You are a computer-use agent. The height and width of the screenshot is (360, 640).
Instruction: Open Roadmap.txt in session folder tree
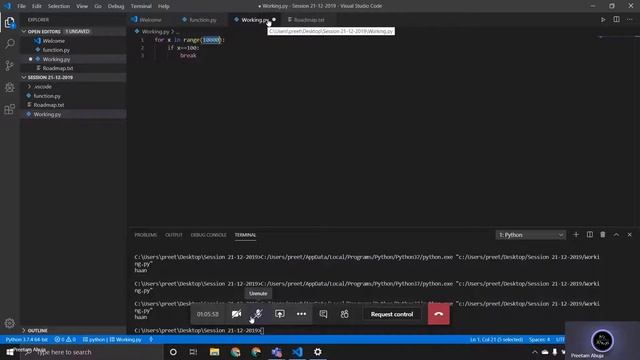click(73, 105)
